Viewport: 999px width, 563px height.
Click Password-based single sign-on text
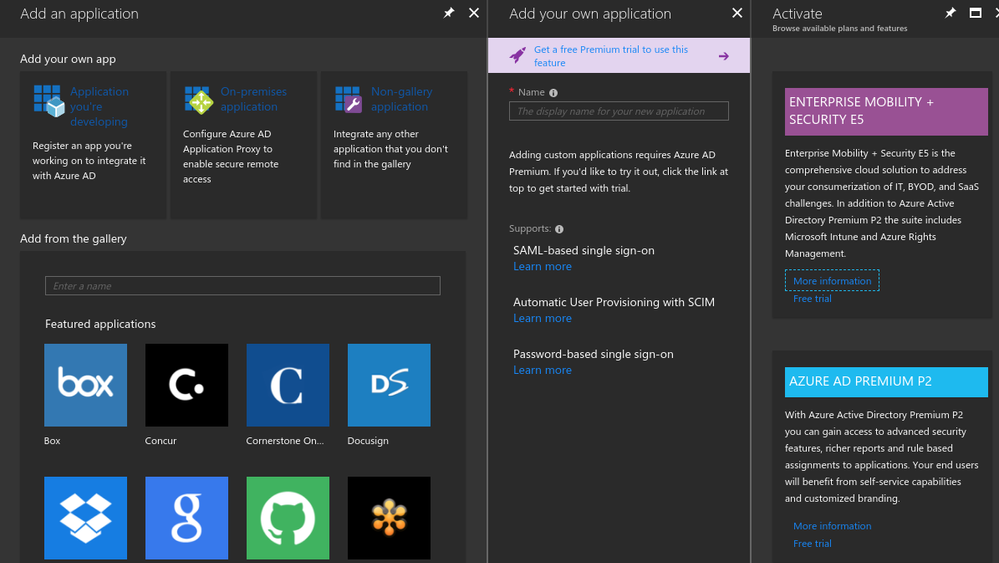click(x=593, y=354)
